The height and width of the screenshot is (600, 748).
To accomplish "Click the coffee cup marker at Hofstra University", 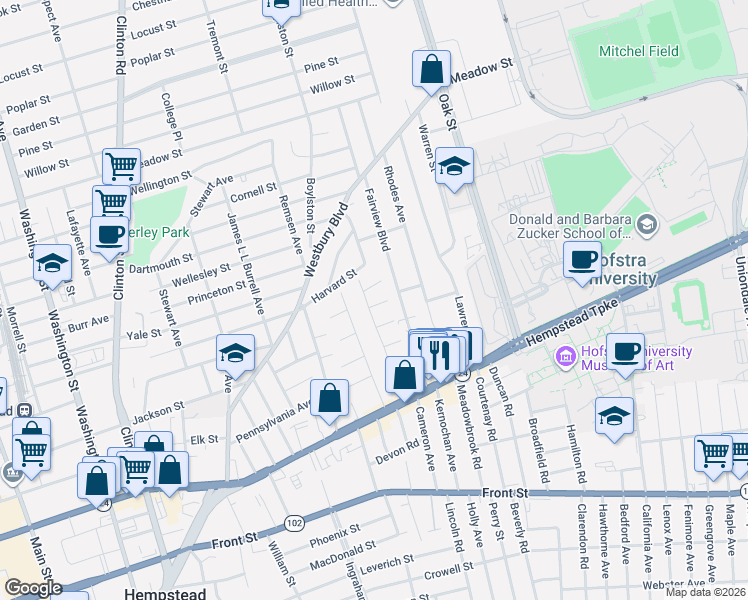I will coord(582,261).
